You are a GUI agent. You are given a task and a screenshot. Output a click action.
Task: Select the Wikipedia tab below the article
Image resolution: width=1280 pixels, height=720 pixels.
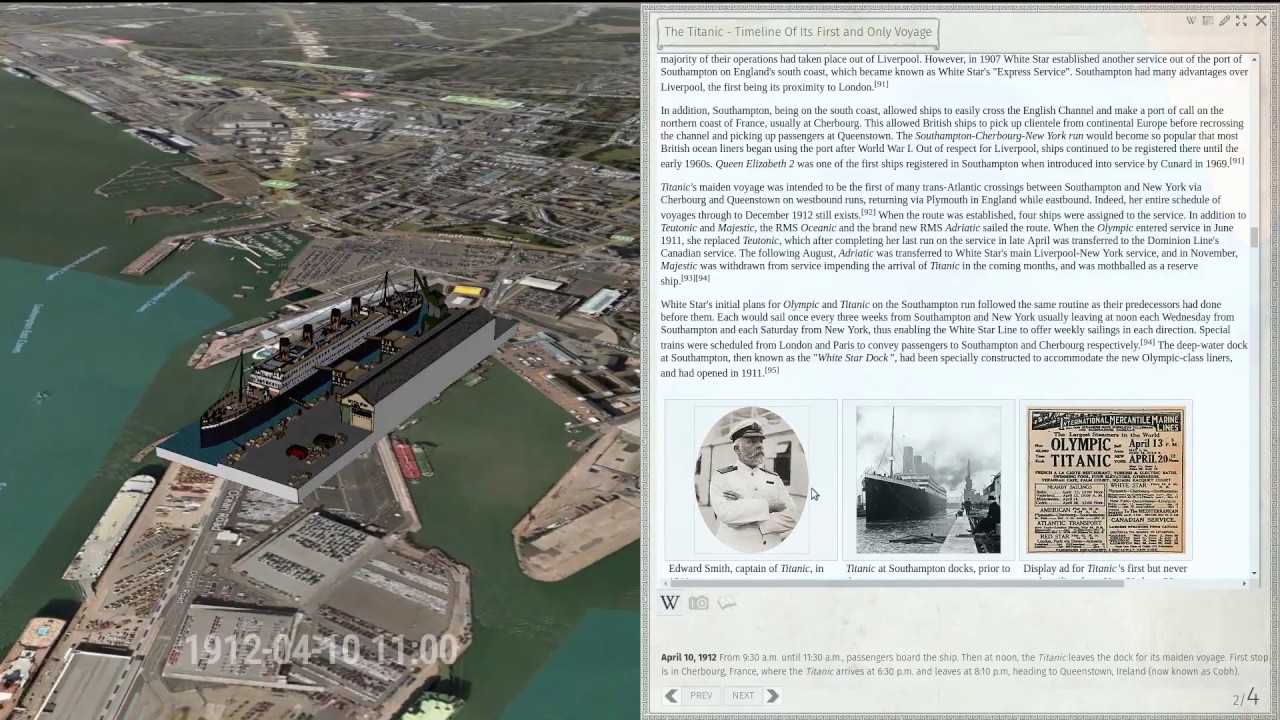tap(670, 603)
